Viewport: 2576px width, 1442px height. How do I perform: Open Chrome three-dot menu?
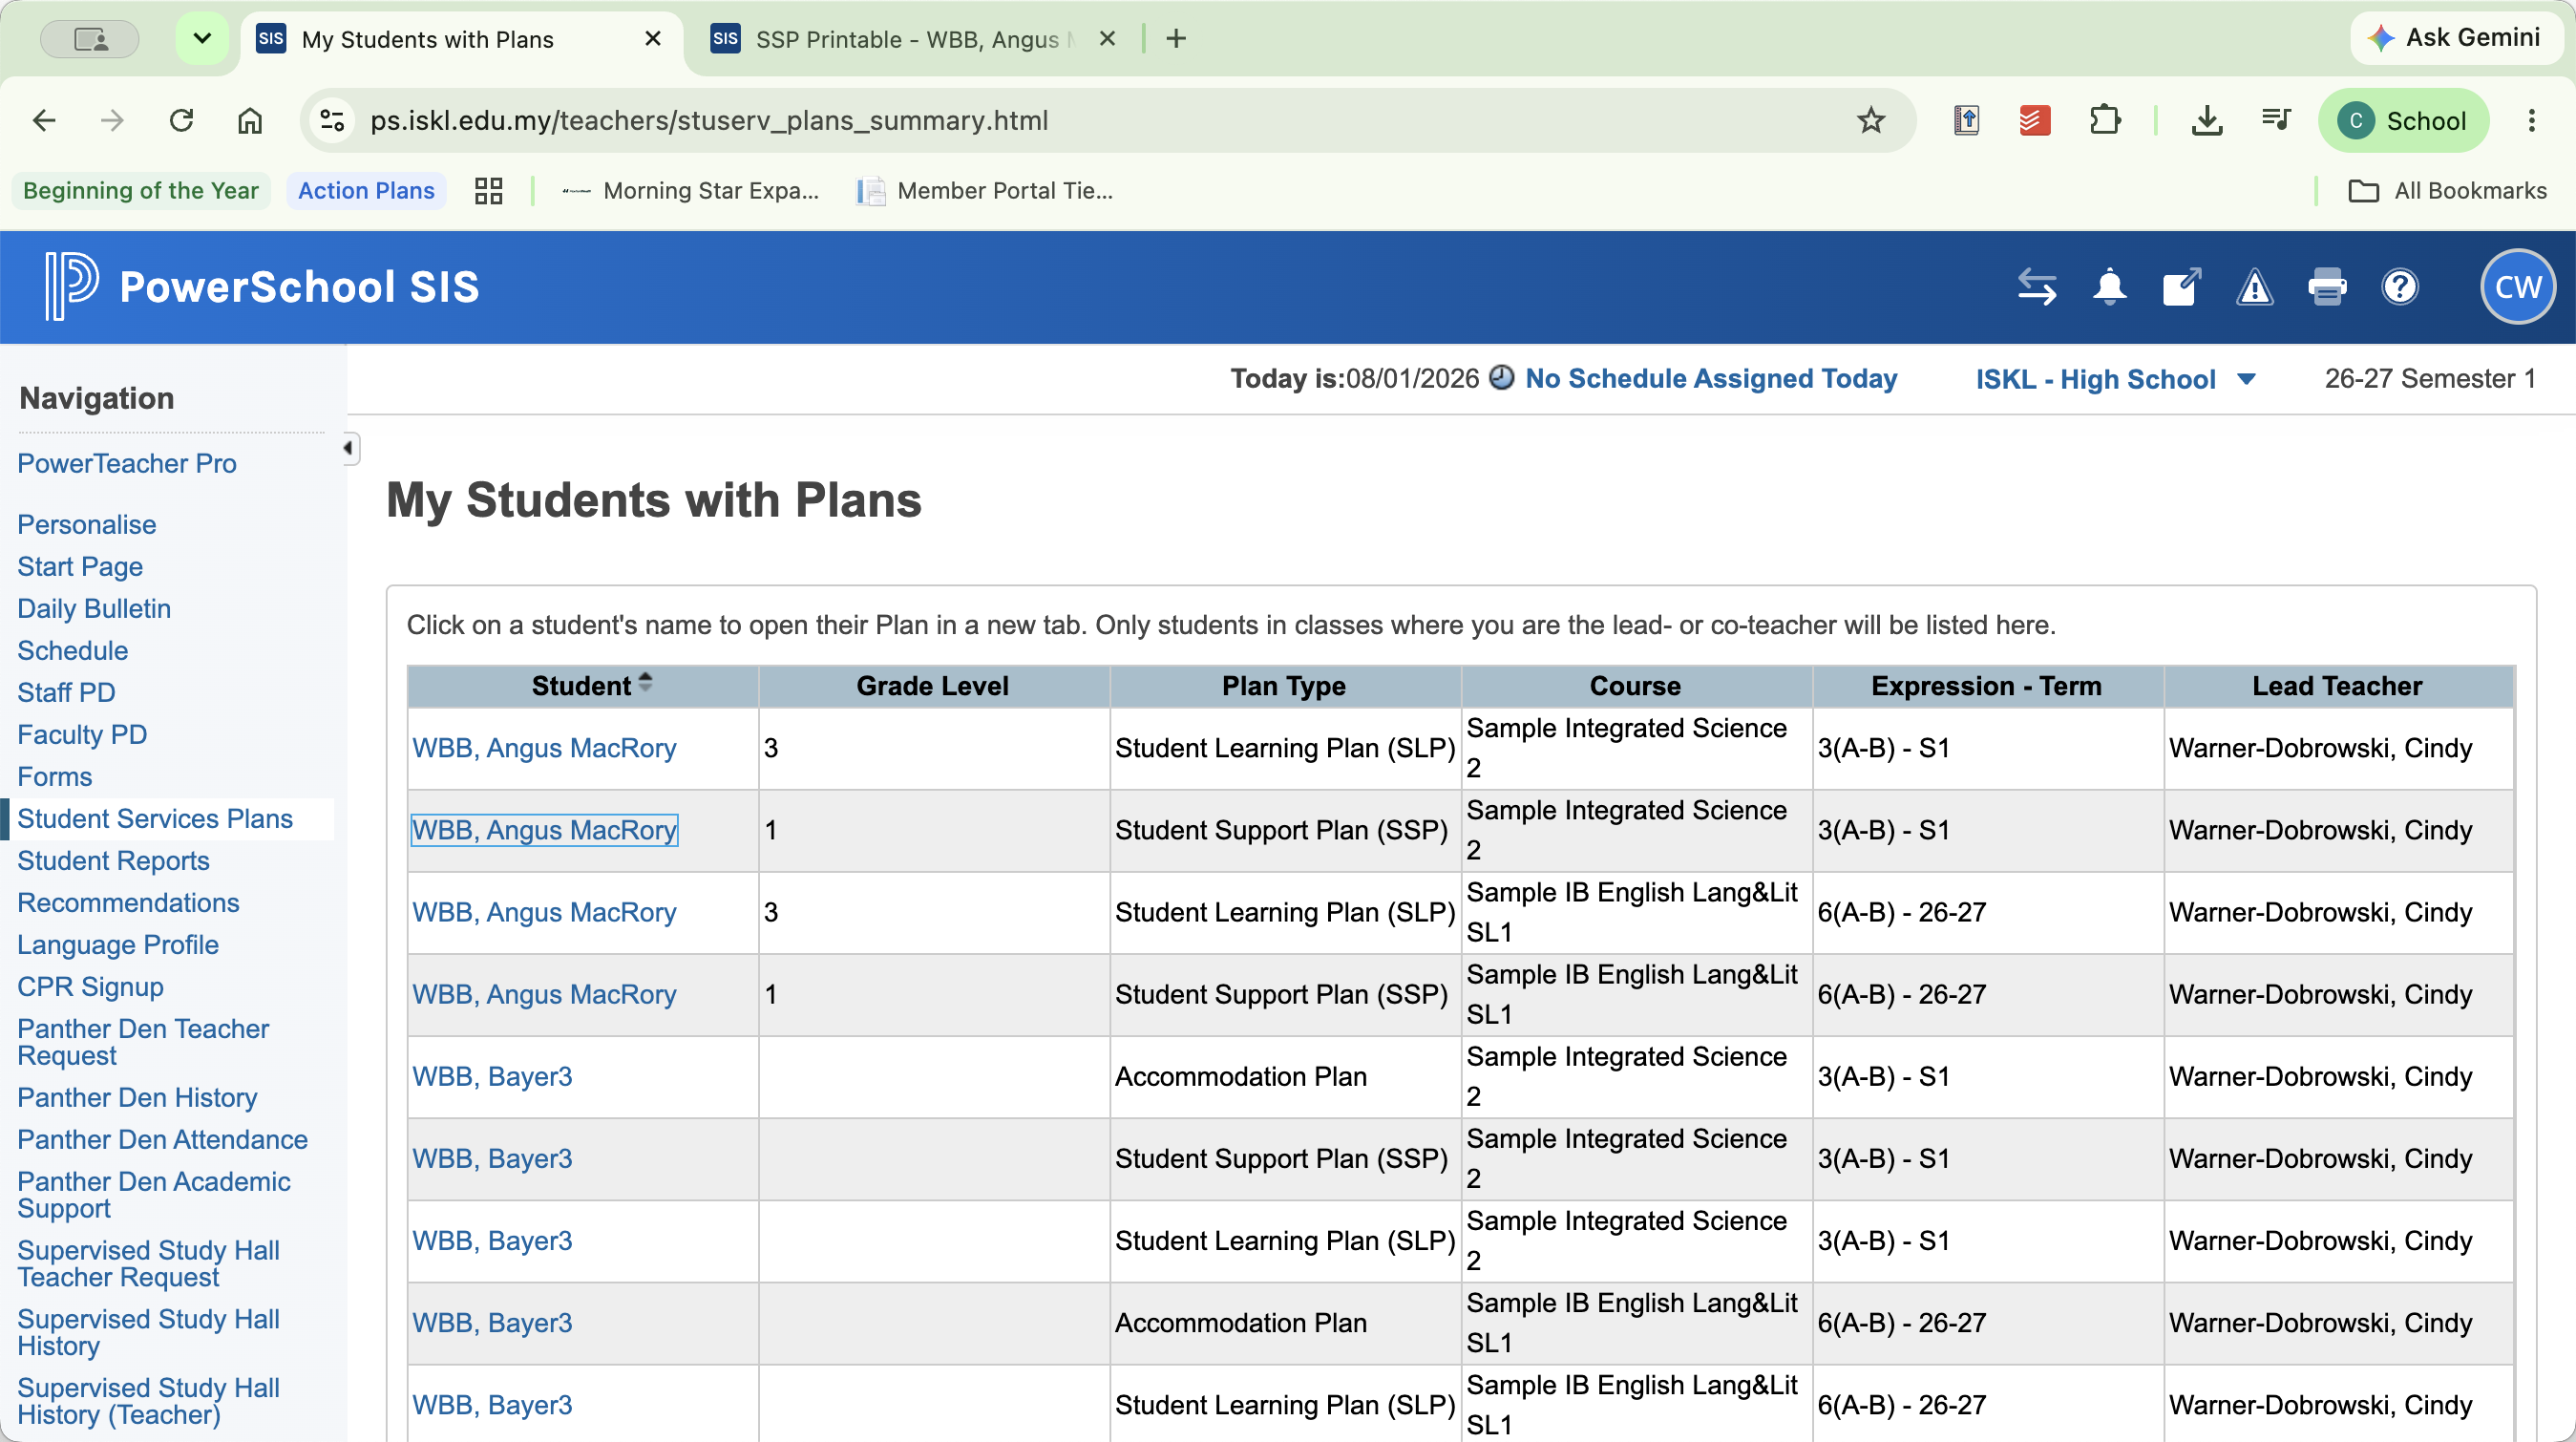coord(2532,121)
